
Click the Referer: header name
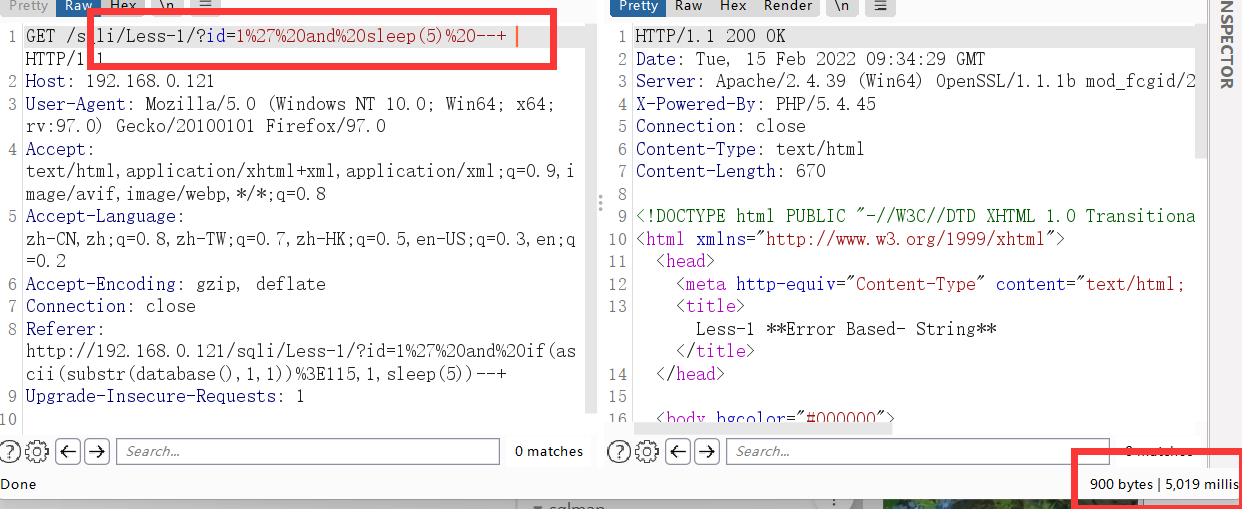coord(65,329)
